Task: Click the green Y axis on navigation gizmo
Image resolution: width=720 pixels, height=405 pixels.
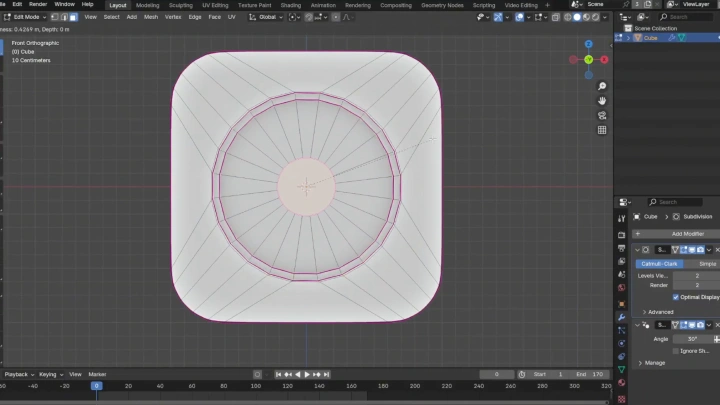Action: click(x=589, y=59)
